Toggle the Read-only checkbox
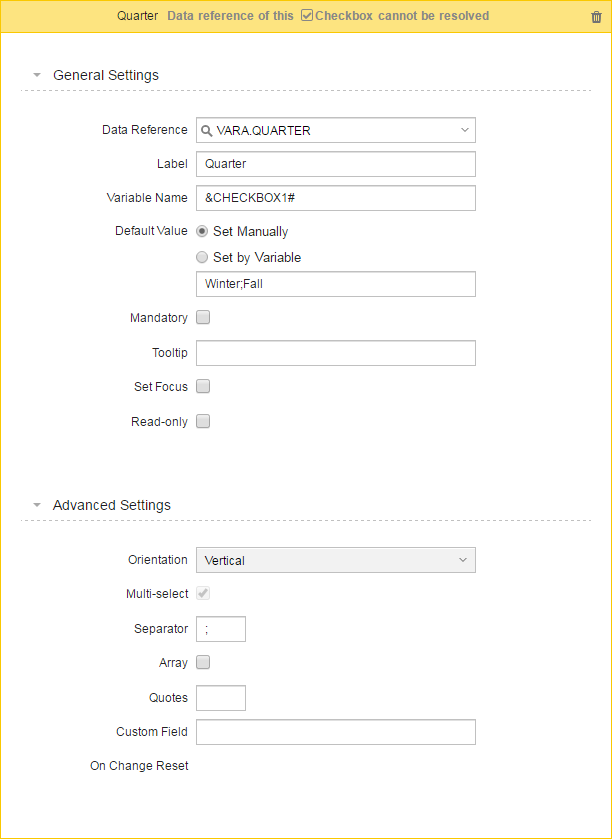Image resolution: width=612 pixels, height=839 pixels. tap(203, 422)
